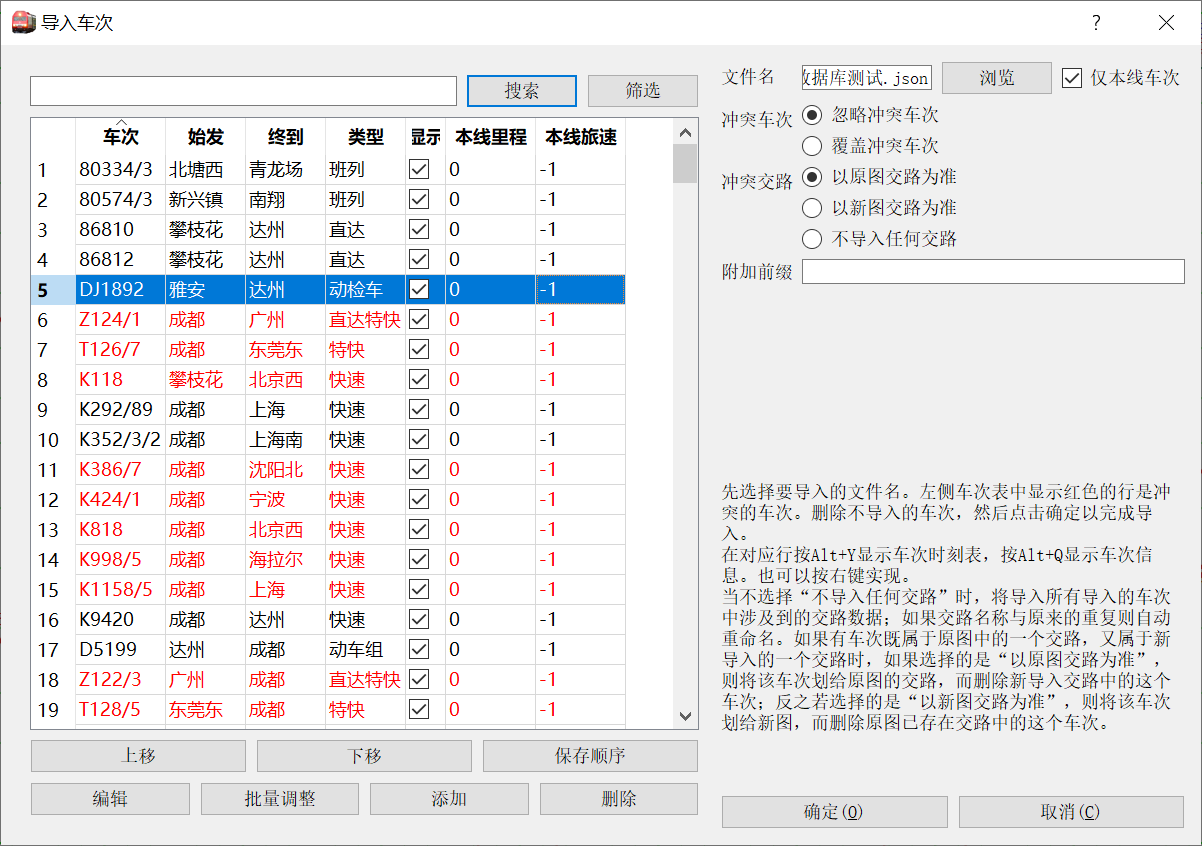The height and width of the screenshot is (846, 1202).
Task: Click table scrollbar up arrow
Action: pyautogui.click(x=685, y=131)
